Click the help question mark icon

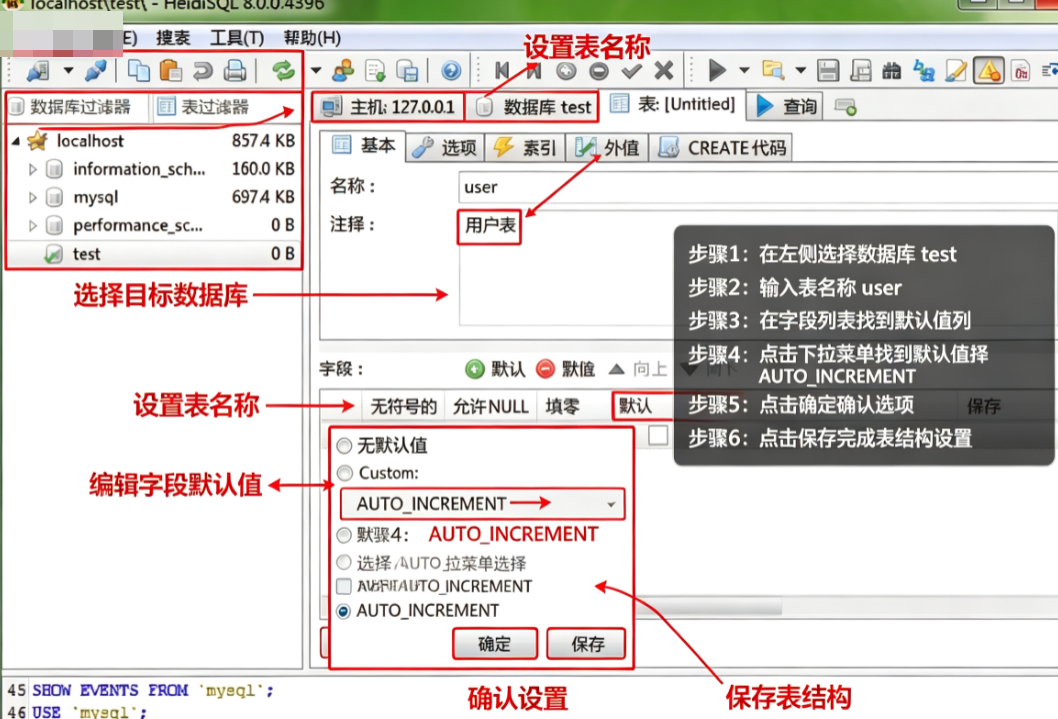click(451, 70)
